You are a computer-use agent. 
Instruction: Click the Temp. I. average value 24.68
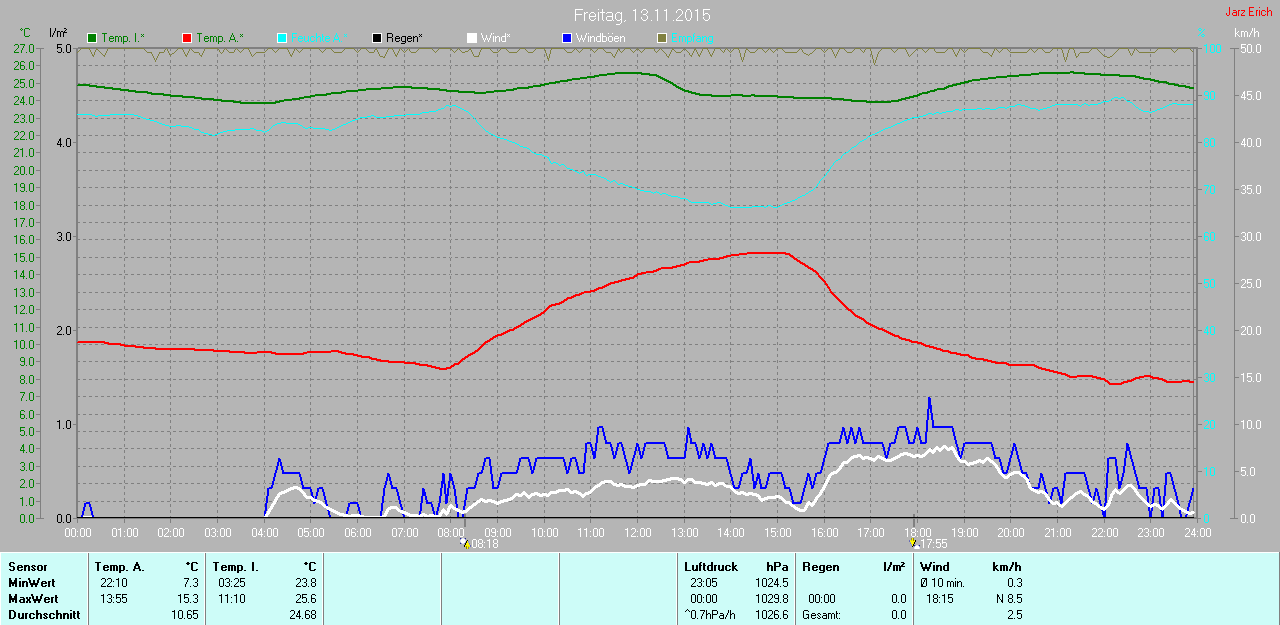[302, 615]
